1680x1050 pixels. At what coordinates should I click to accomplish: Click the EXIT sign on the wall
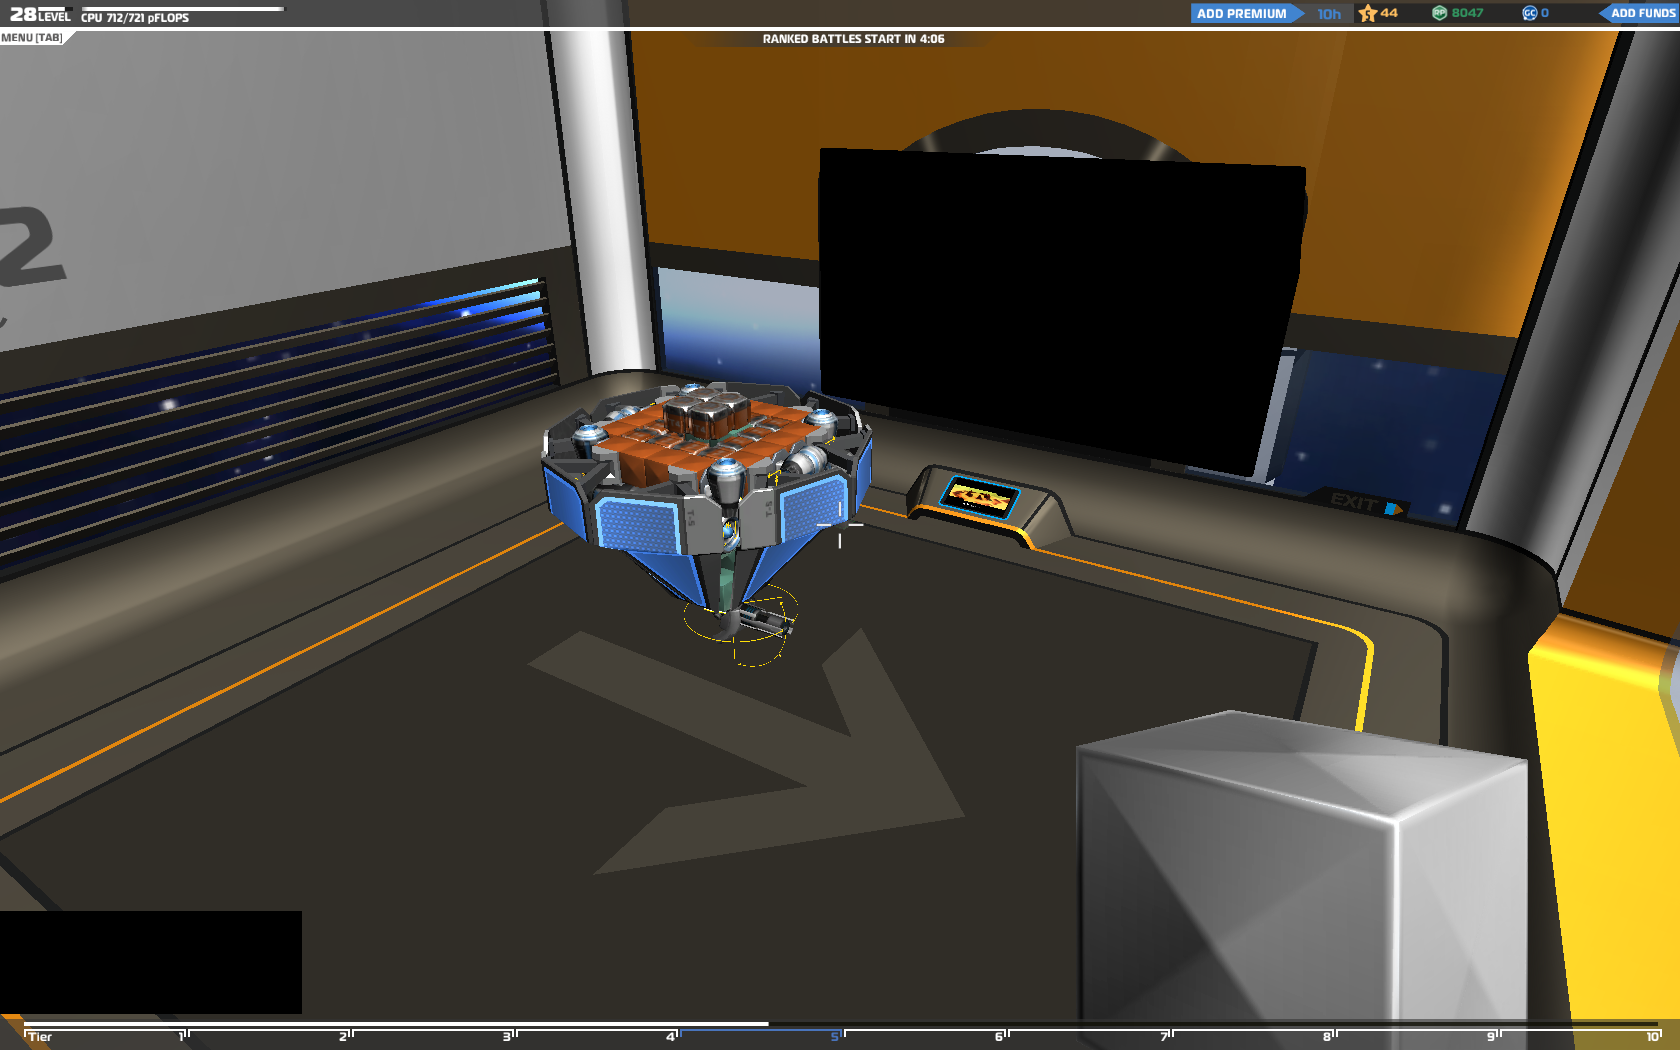[x=1365, y=503]
